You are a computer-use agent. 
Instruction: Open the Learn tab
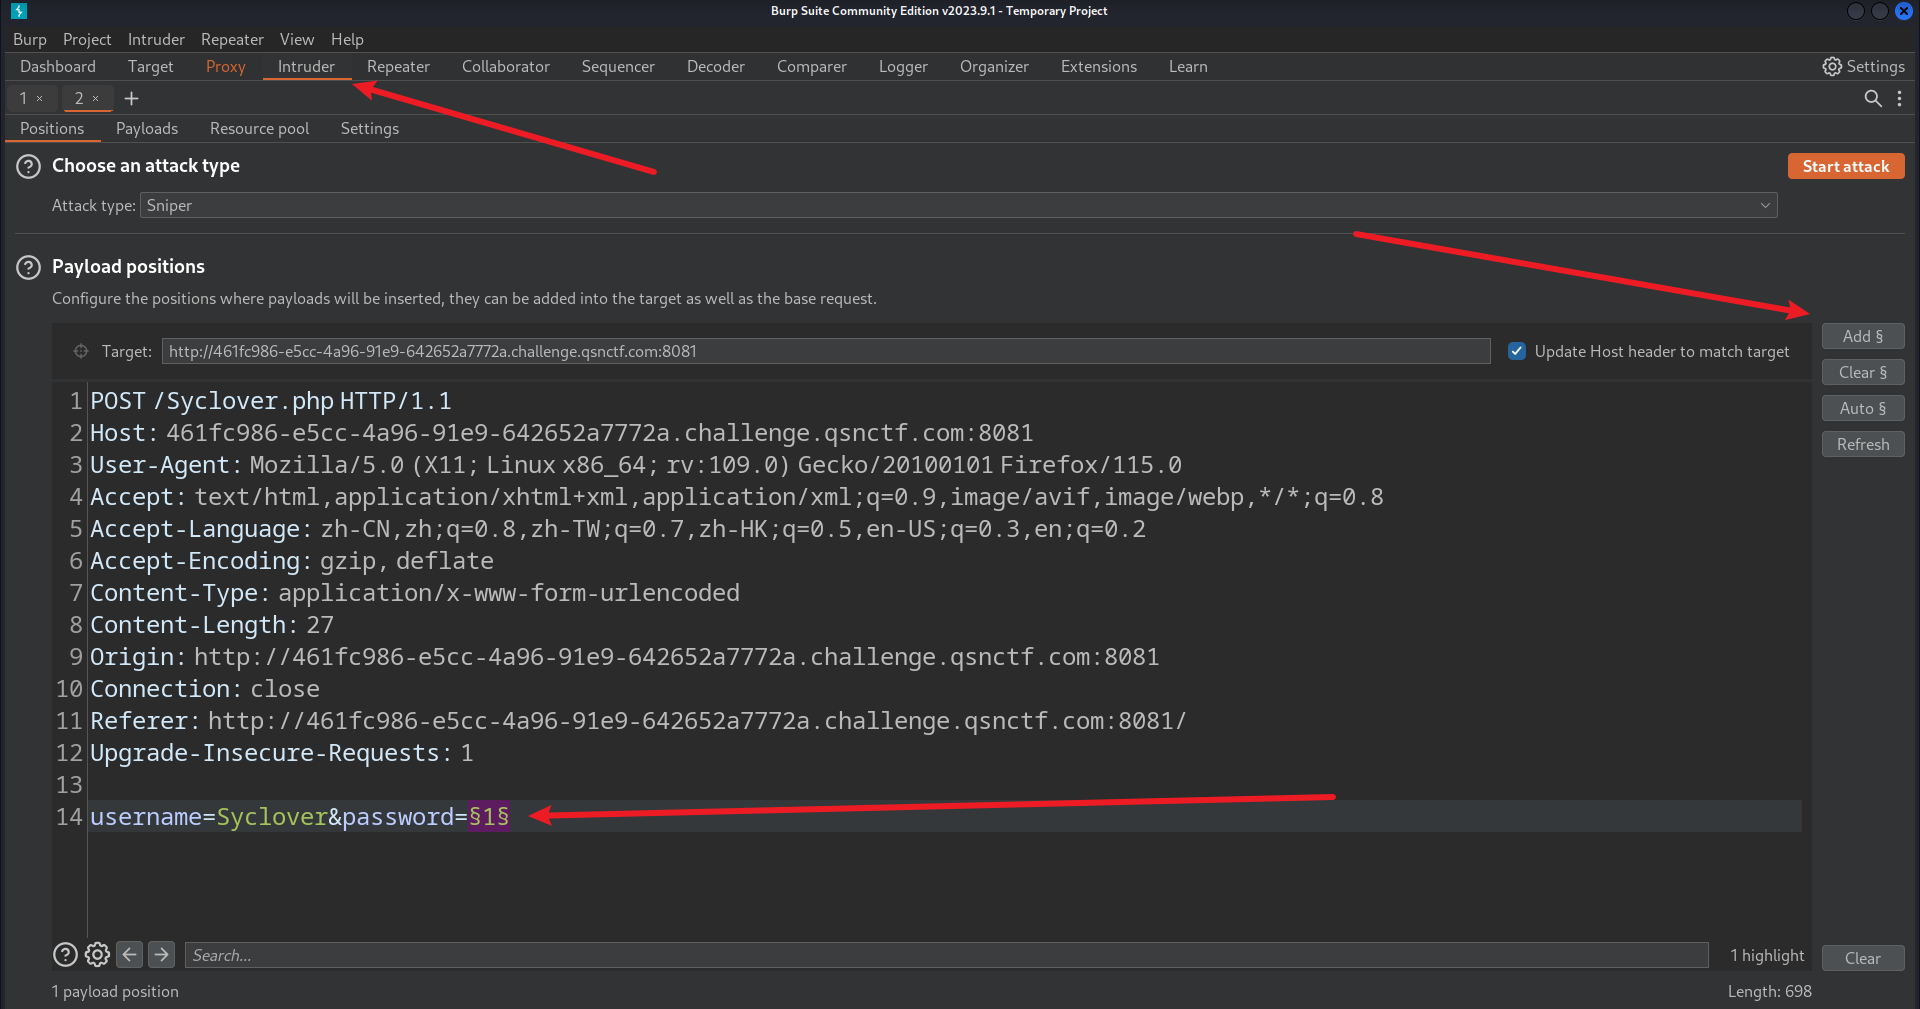click(x=1188, y=66)
